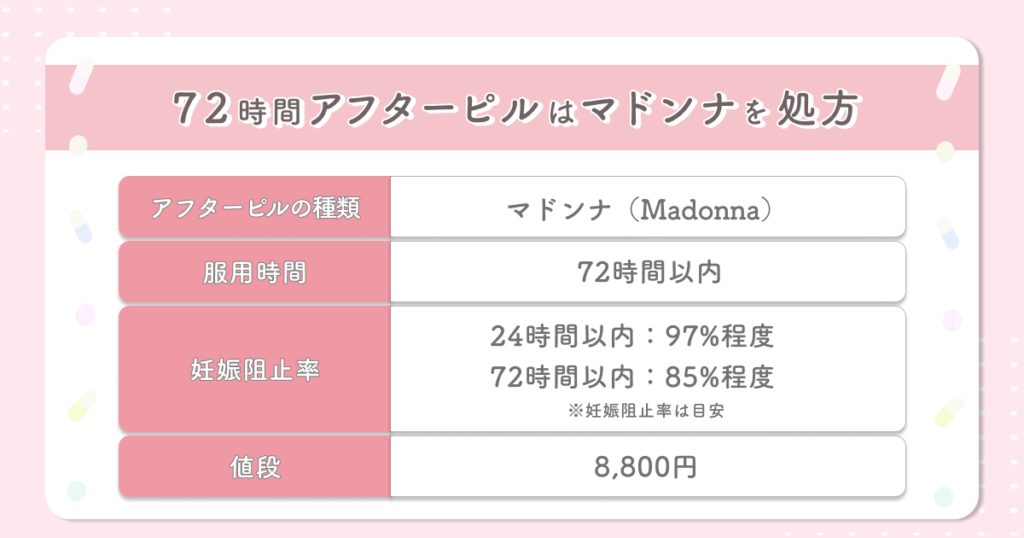The height and width of the screenshot is (538, 1024).
Task: Click the 72時間以内：85%程度 text line
Action: [632, 377]
